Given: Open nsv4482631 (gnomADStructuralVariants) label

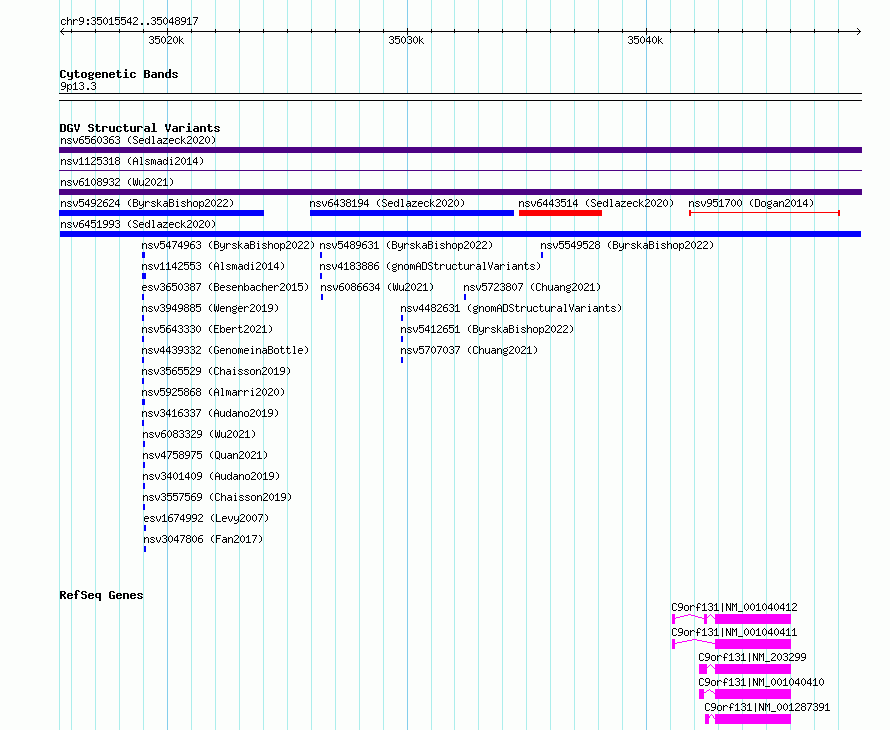Looking at the screenshot, I should tap(511, 308).
